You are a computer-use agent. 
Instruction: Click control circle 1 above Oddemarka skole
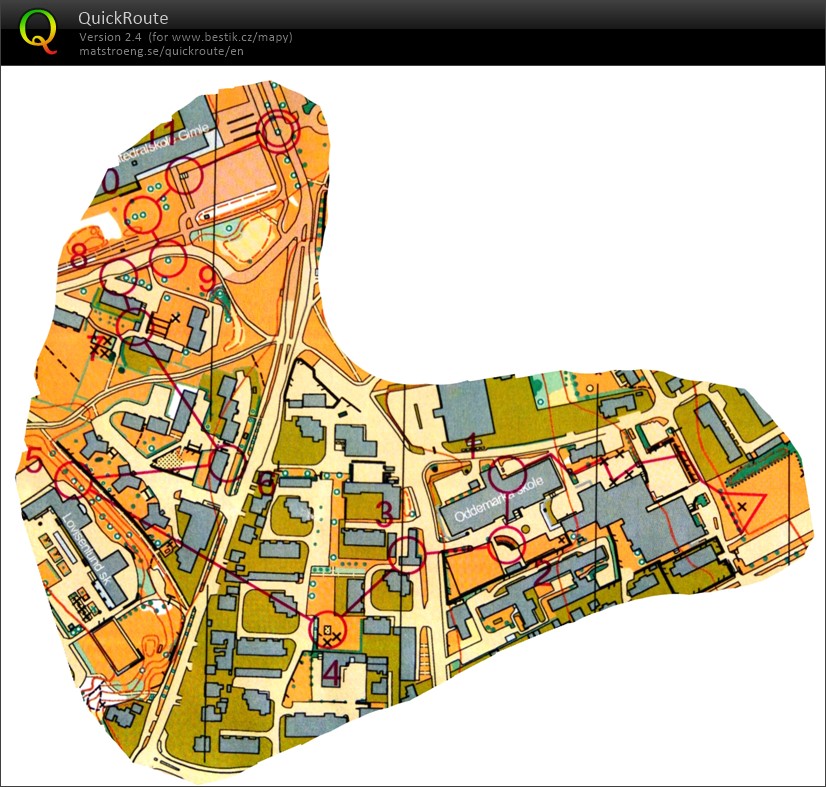507,474
